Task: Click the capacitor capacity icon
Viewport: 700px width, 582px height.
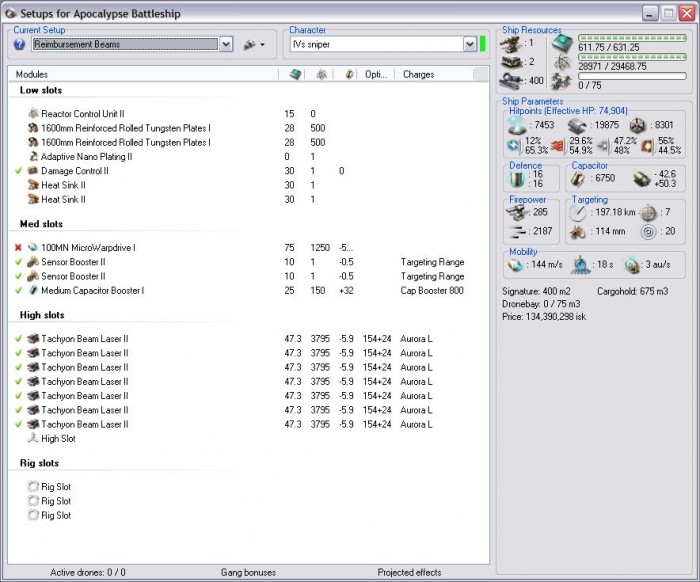Action: 579,179
